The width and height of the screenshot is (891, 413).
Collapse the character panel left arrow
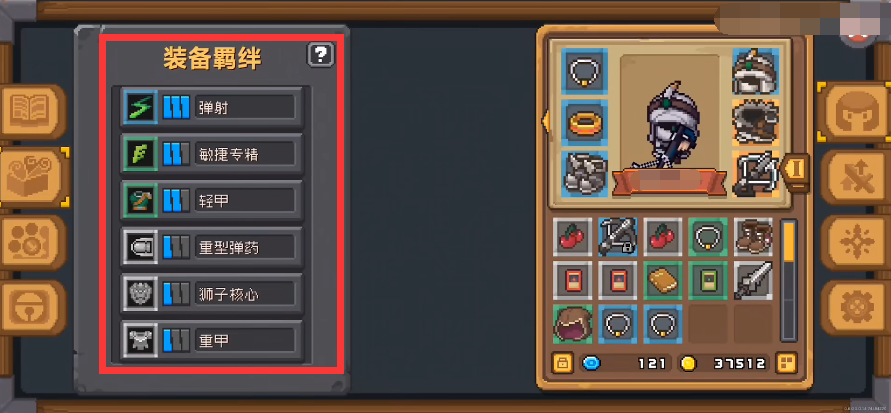545,121
